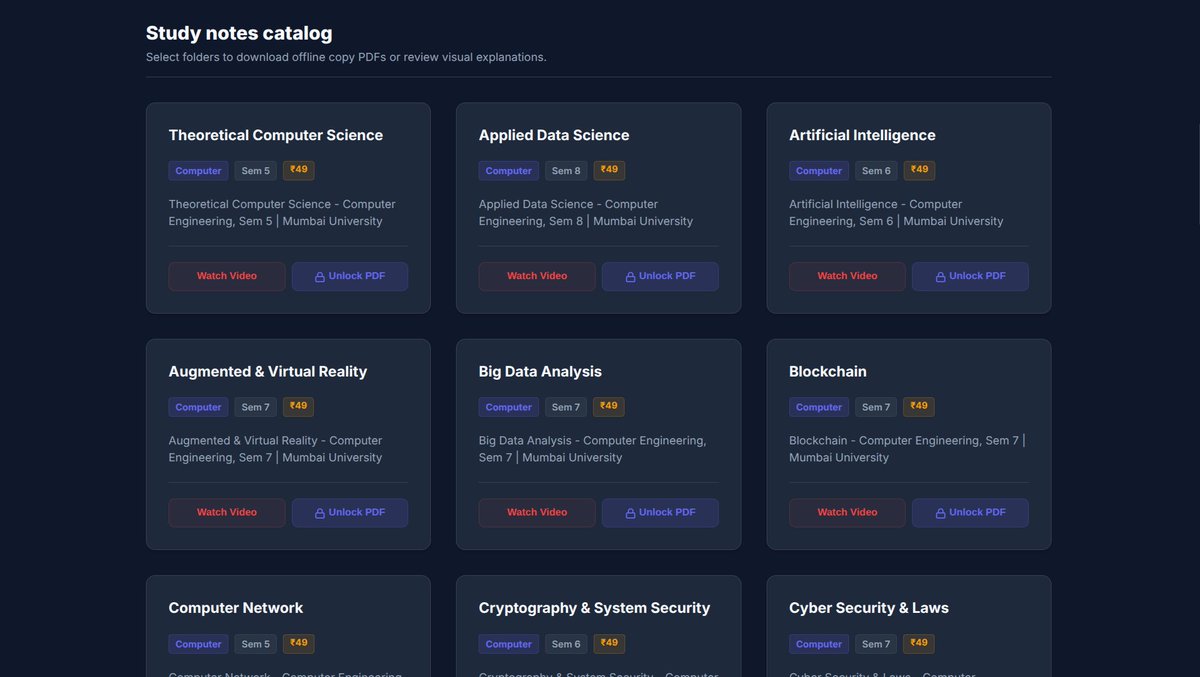Viewport: 1200px width, 677px height.
Task: Click lock icon on Big Data Analysis Unlock PDF
Action: click(x=631, y=513)
